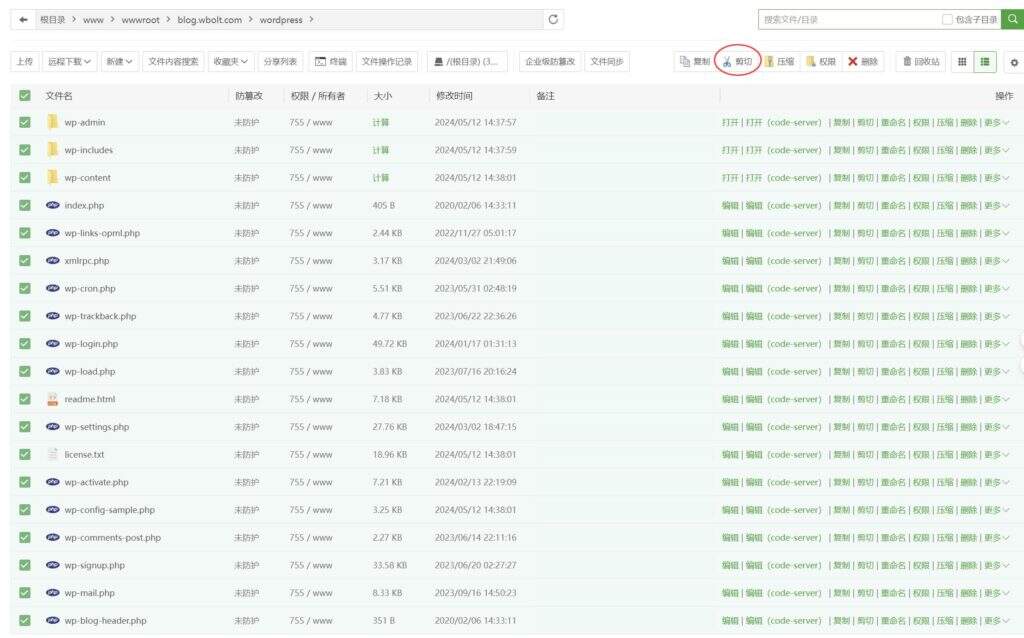1024x638 pixels.
Task: Uncheck the wp-admin row checkbox
Action: pos(25,122)
